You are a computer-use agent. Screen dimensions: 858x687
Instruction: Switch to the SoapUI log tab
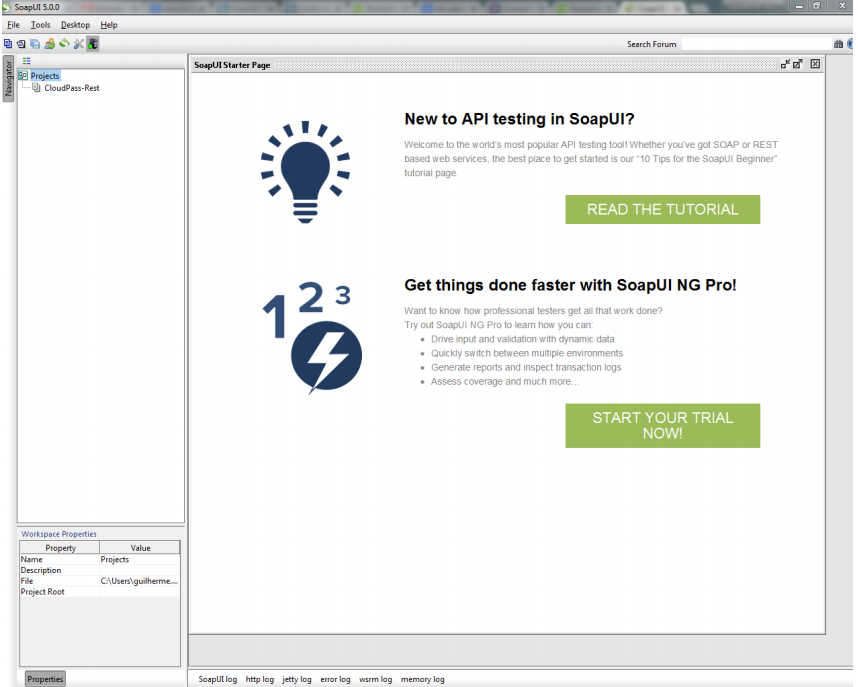tap(218, 679)
